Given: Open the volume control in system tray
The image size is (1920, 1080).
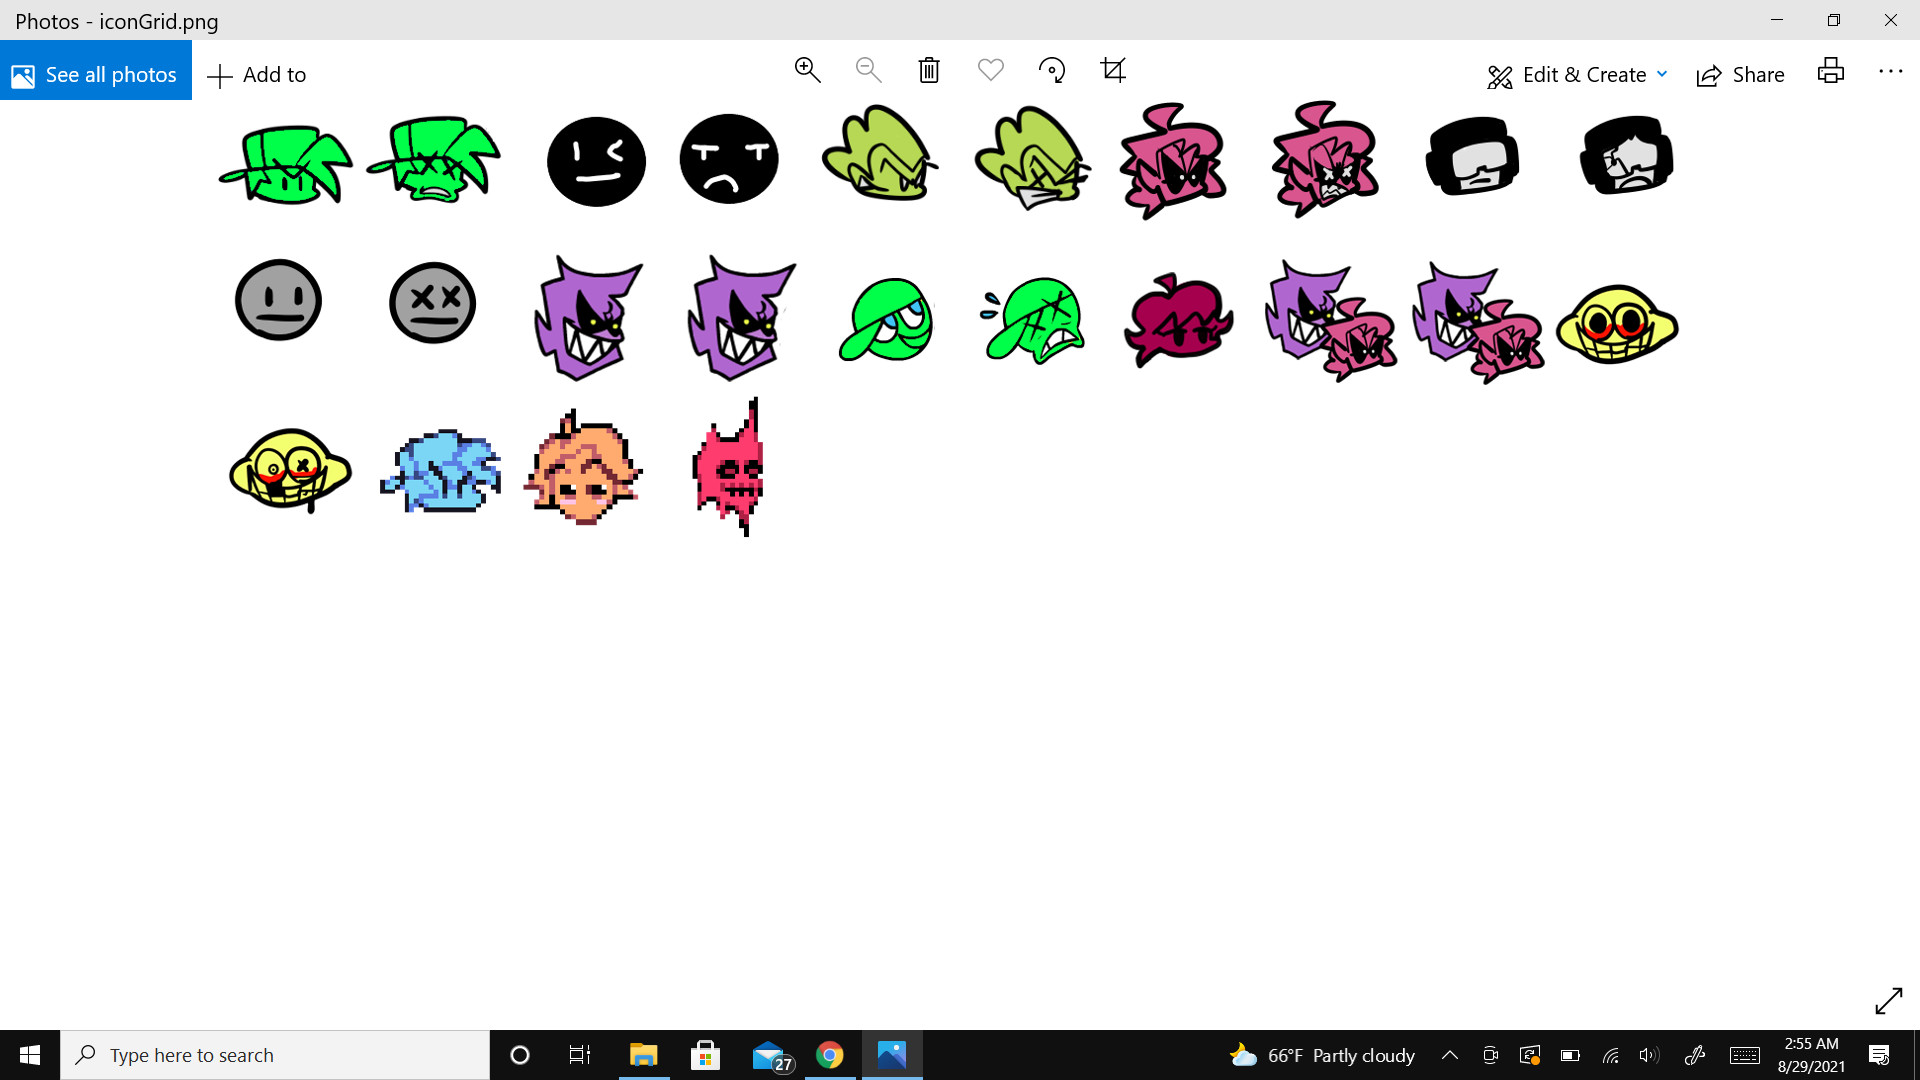Looking at the screenshot, I should (1649, 1055).
